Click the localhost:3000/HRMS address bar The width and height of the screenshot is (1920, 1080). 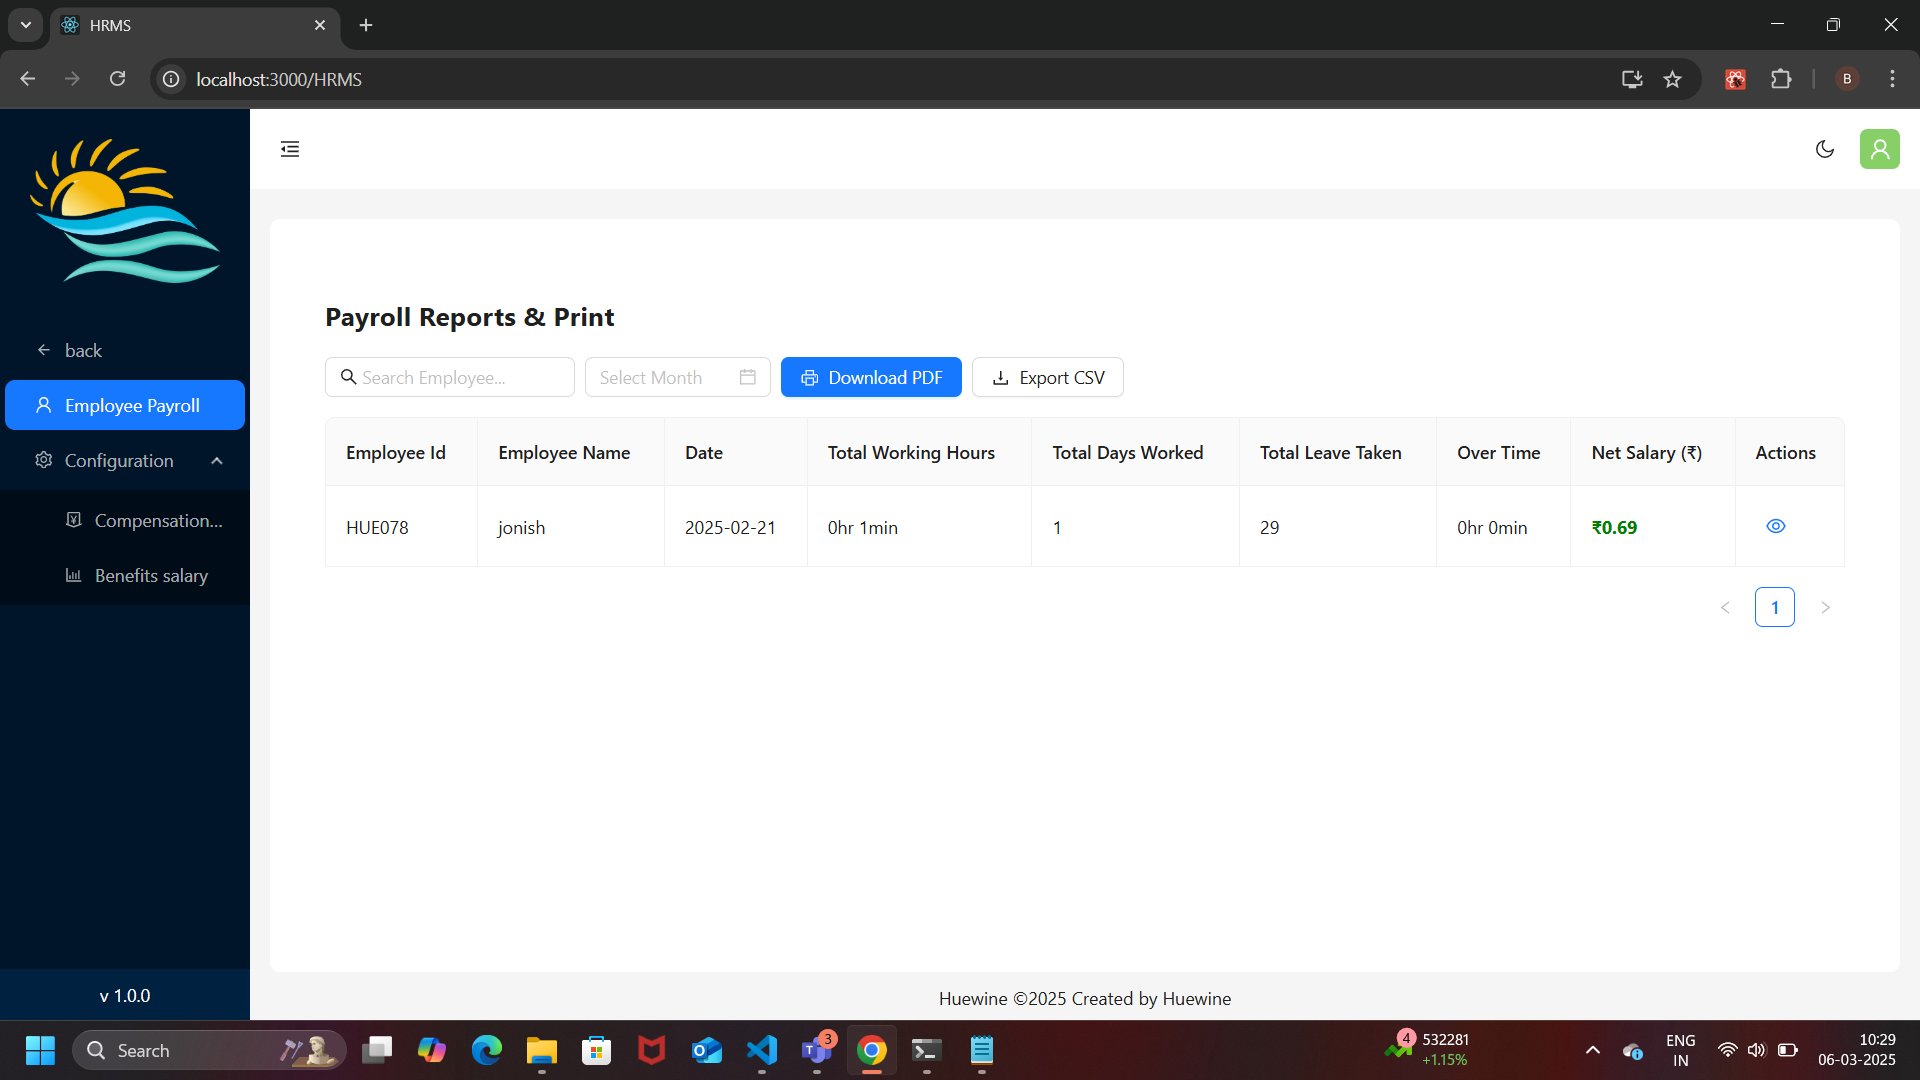coord(279,79)
